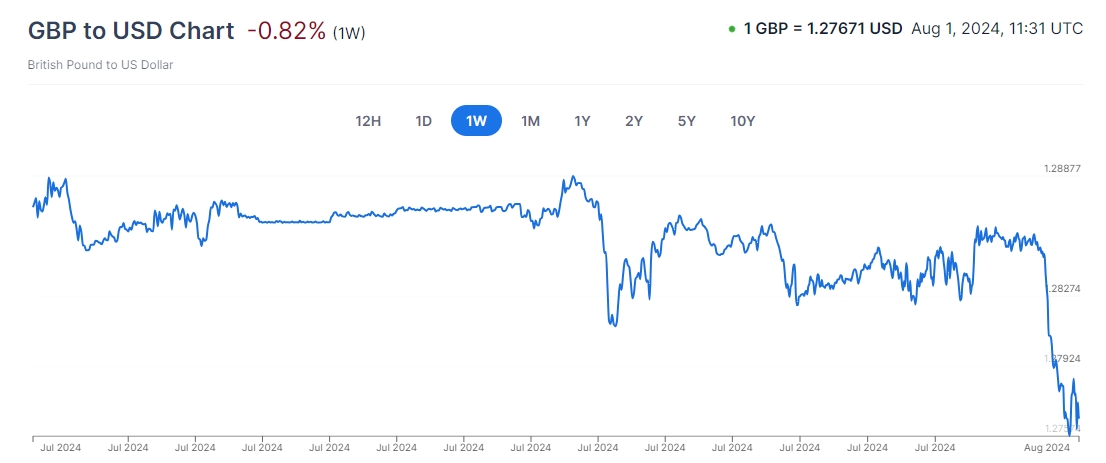Click the 1.28274 y-axis label
The image size is (1106, 463).
1063,288
